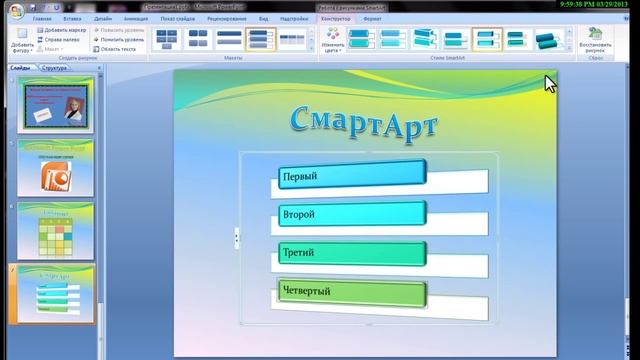Expand the text pane arrows on SmartArt frame
This screenshot has height=360, width=640.
(x=237, y=238)
